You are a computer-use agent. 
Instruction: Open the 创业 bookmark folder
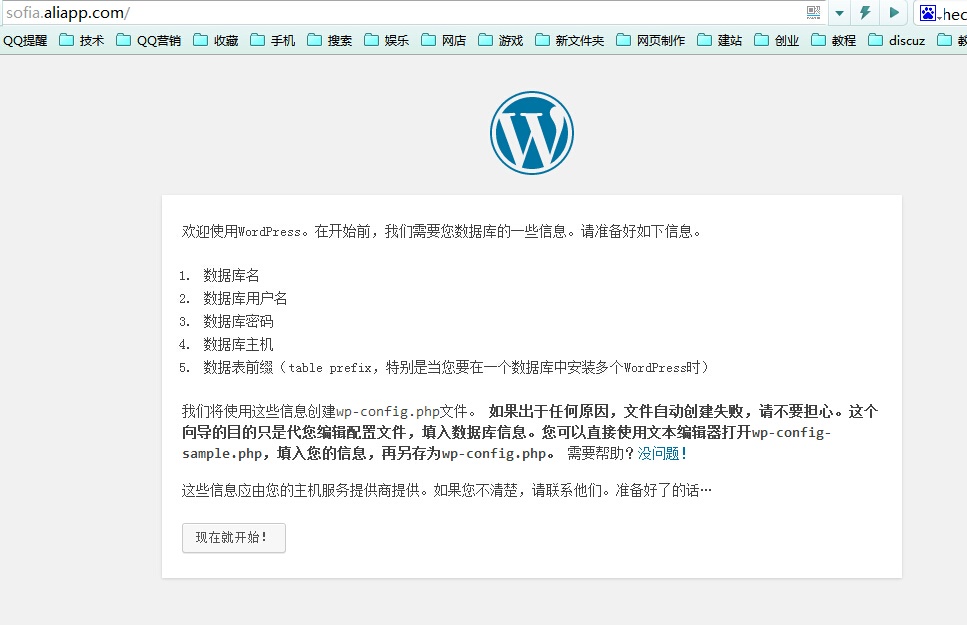pos(776,41)
